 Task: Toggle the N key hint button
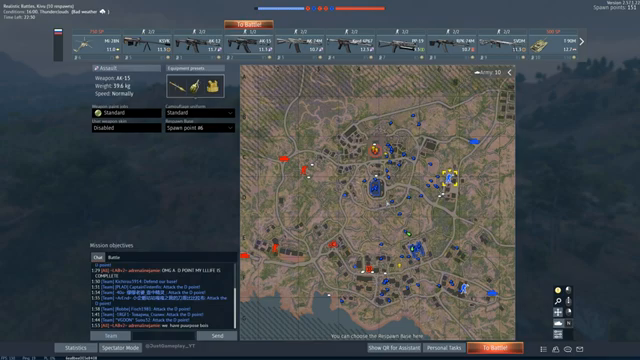pyautogui.click(x=569, y=323)
